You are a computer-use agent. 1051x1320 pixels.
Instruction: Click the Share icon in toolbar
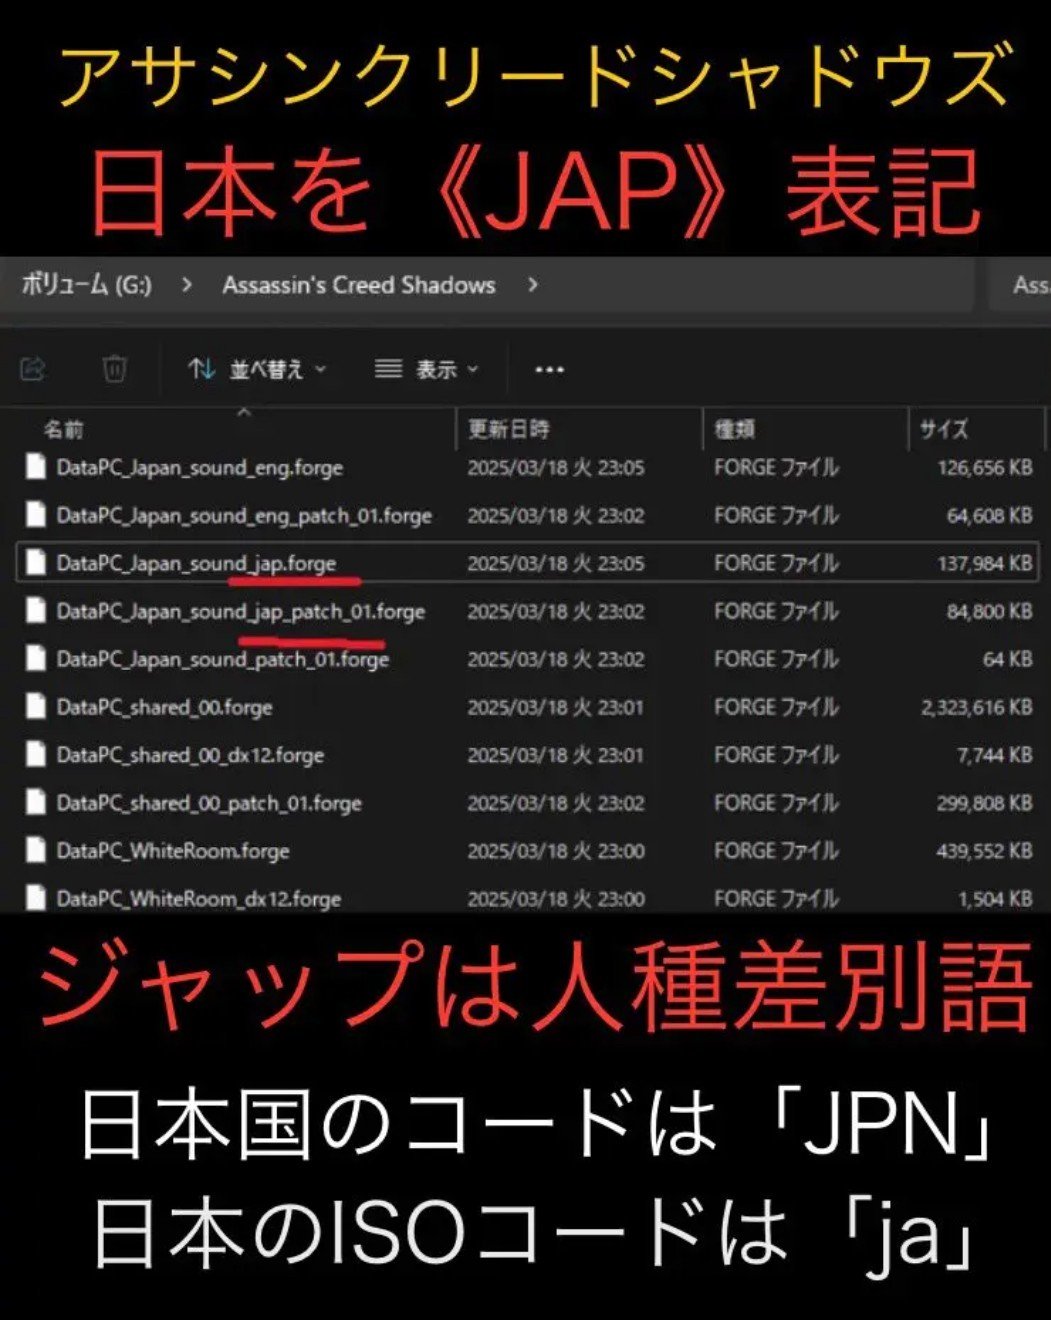click(x=33, y=369)
